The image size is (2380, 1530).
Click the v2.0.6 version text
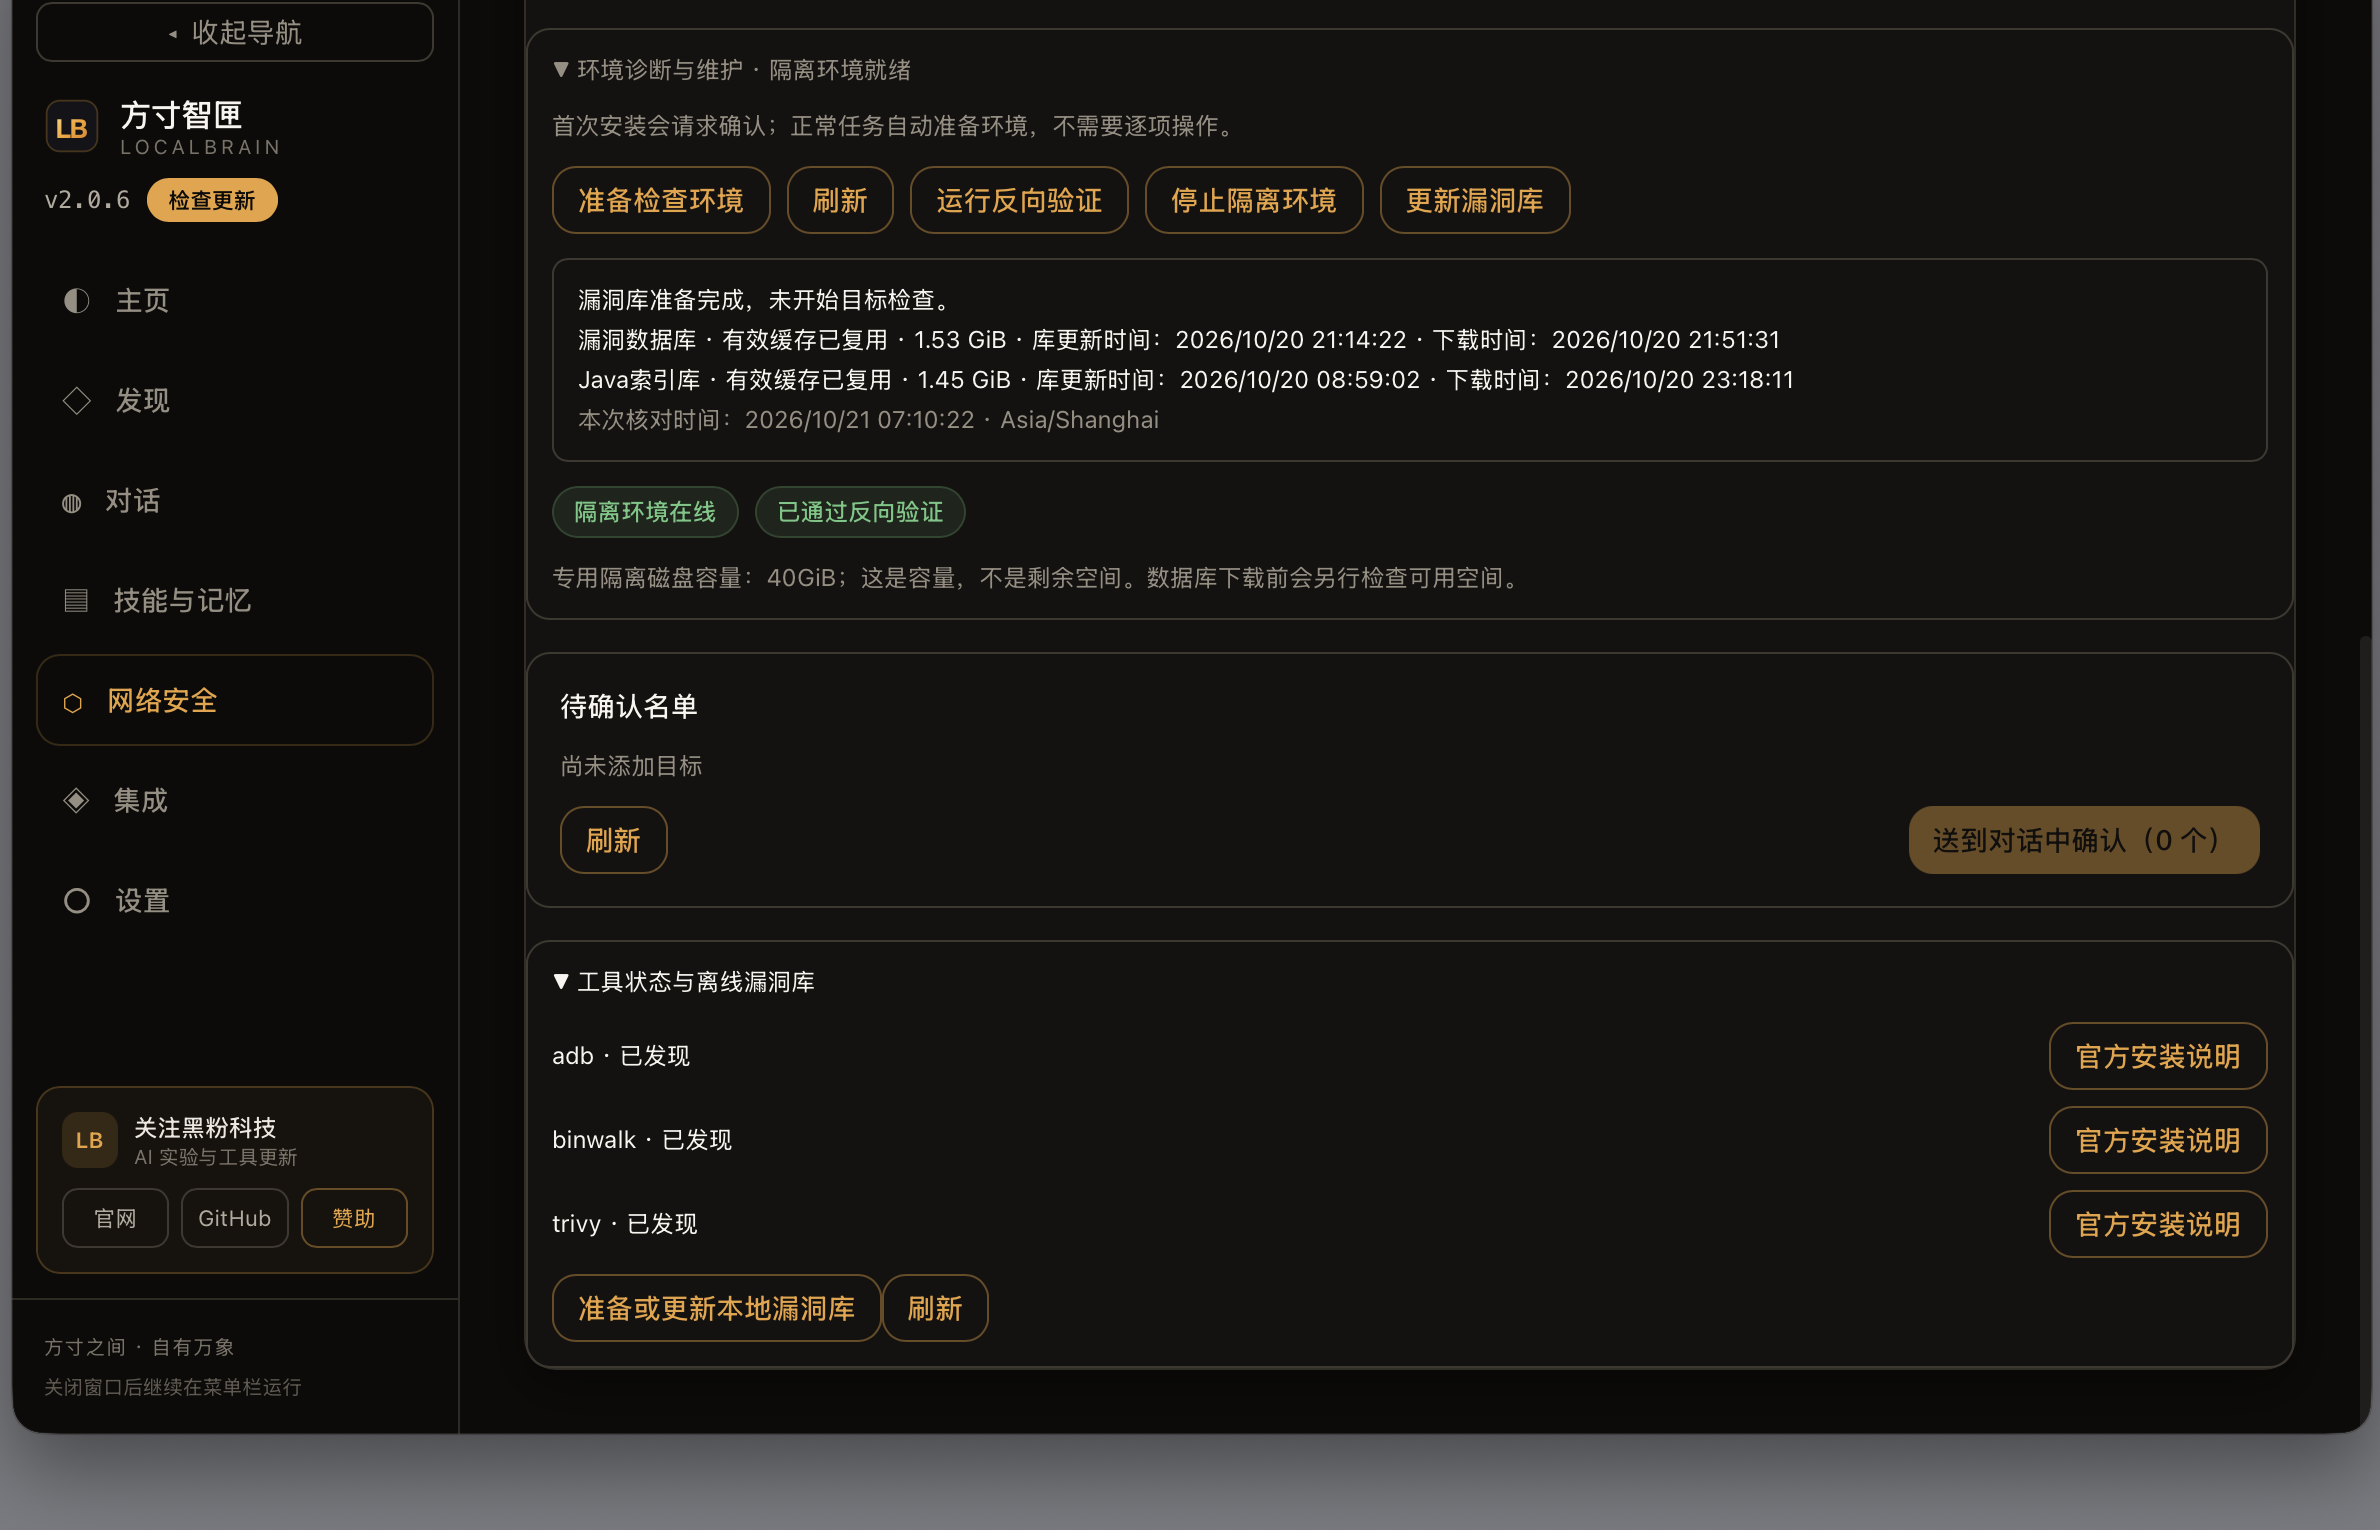(87, 200)
